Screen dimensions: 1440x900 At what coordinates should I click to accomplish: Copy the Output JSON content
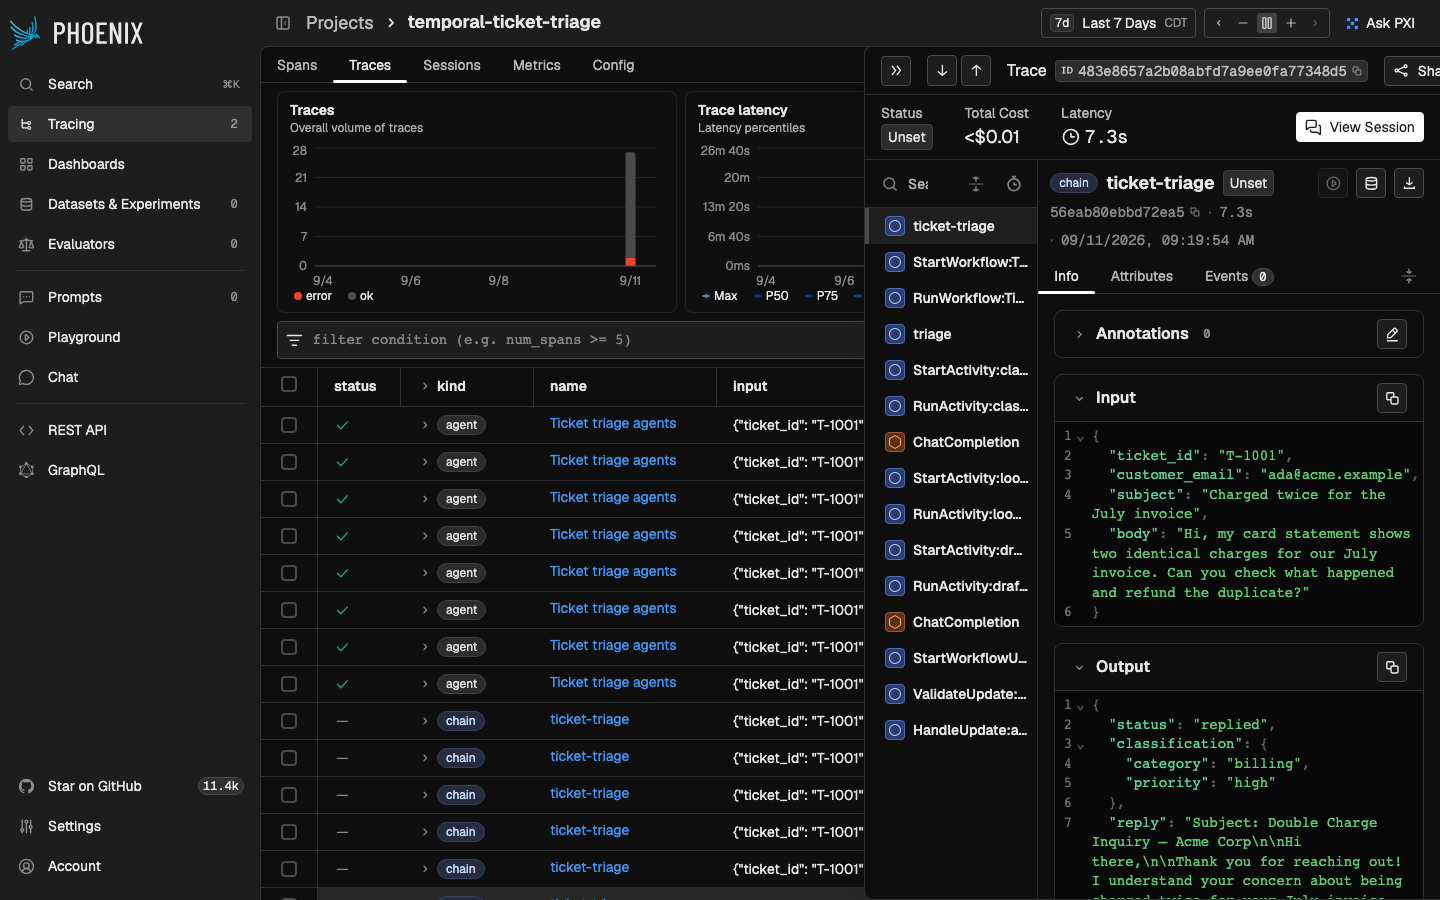click(x=1392, y=667)
